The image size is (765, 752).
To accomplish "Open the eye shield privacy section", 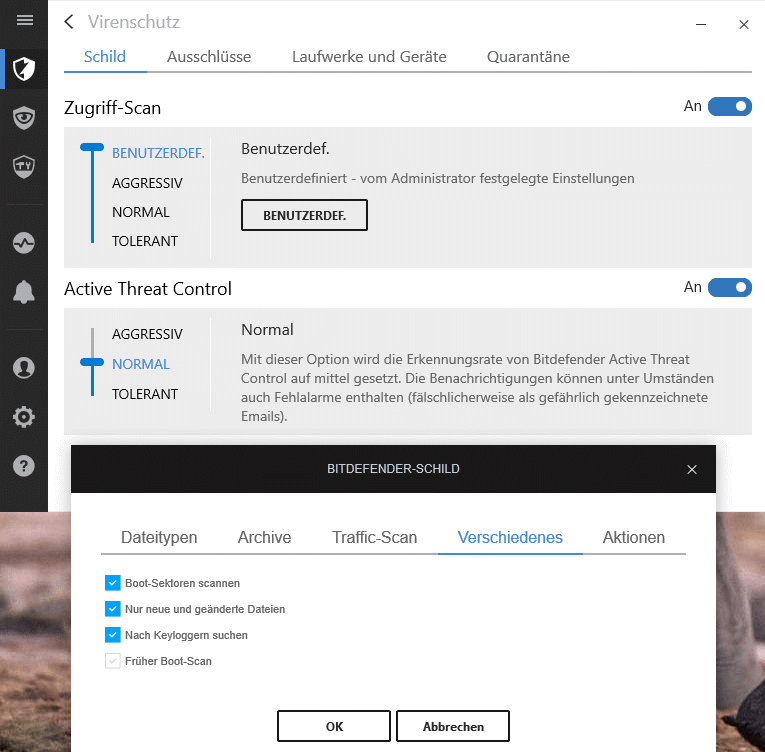I will click(x=24, y=118).
